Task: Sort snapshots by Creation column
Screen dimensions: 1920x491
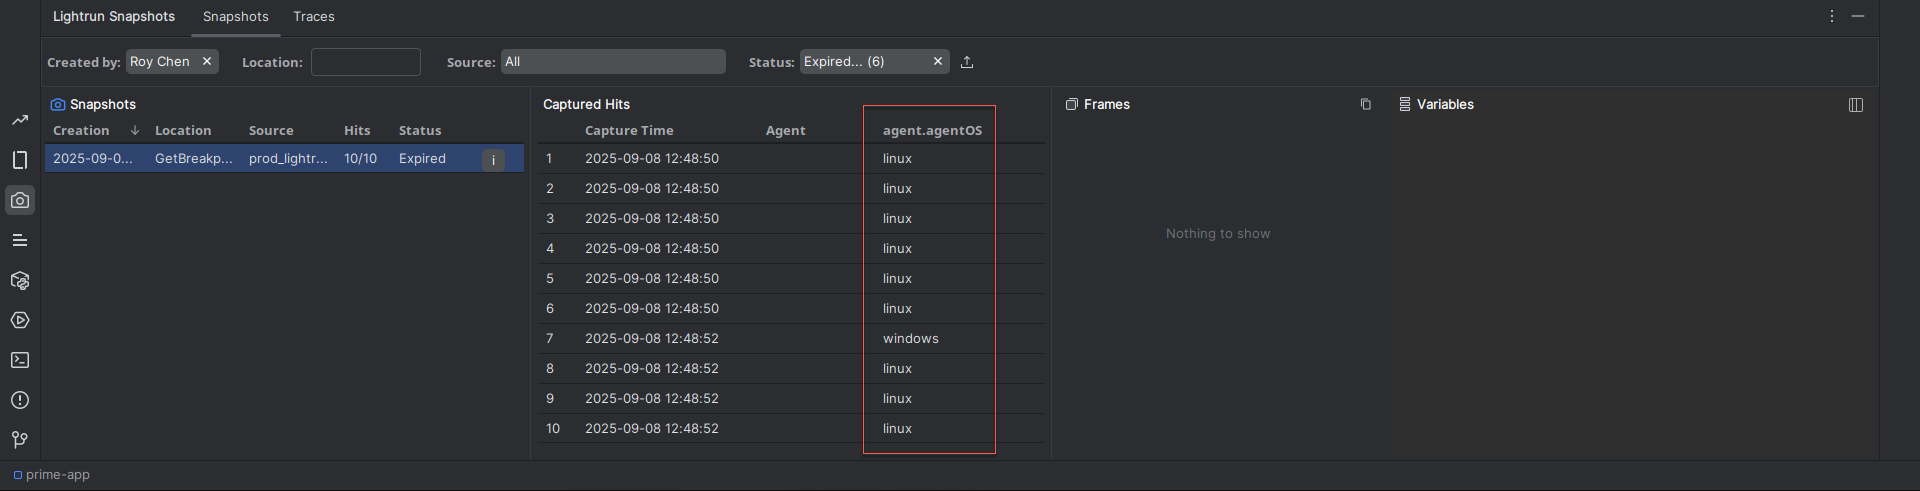Action: pyautogui.click(x=82, y=131)
